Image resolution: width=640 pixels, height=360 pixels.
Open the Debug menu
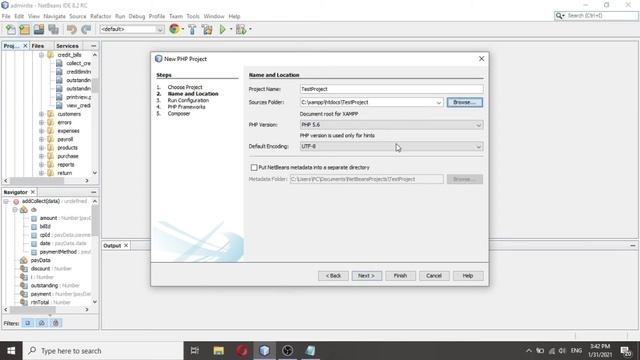137,16
